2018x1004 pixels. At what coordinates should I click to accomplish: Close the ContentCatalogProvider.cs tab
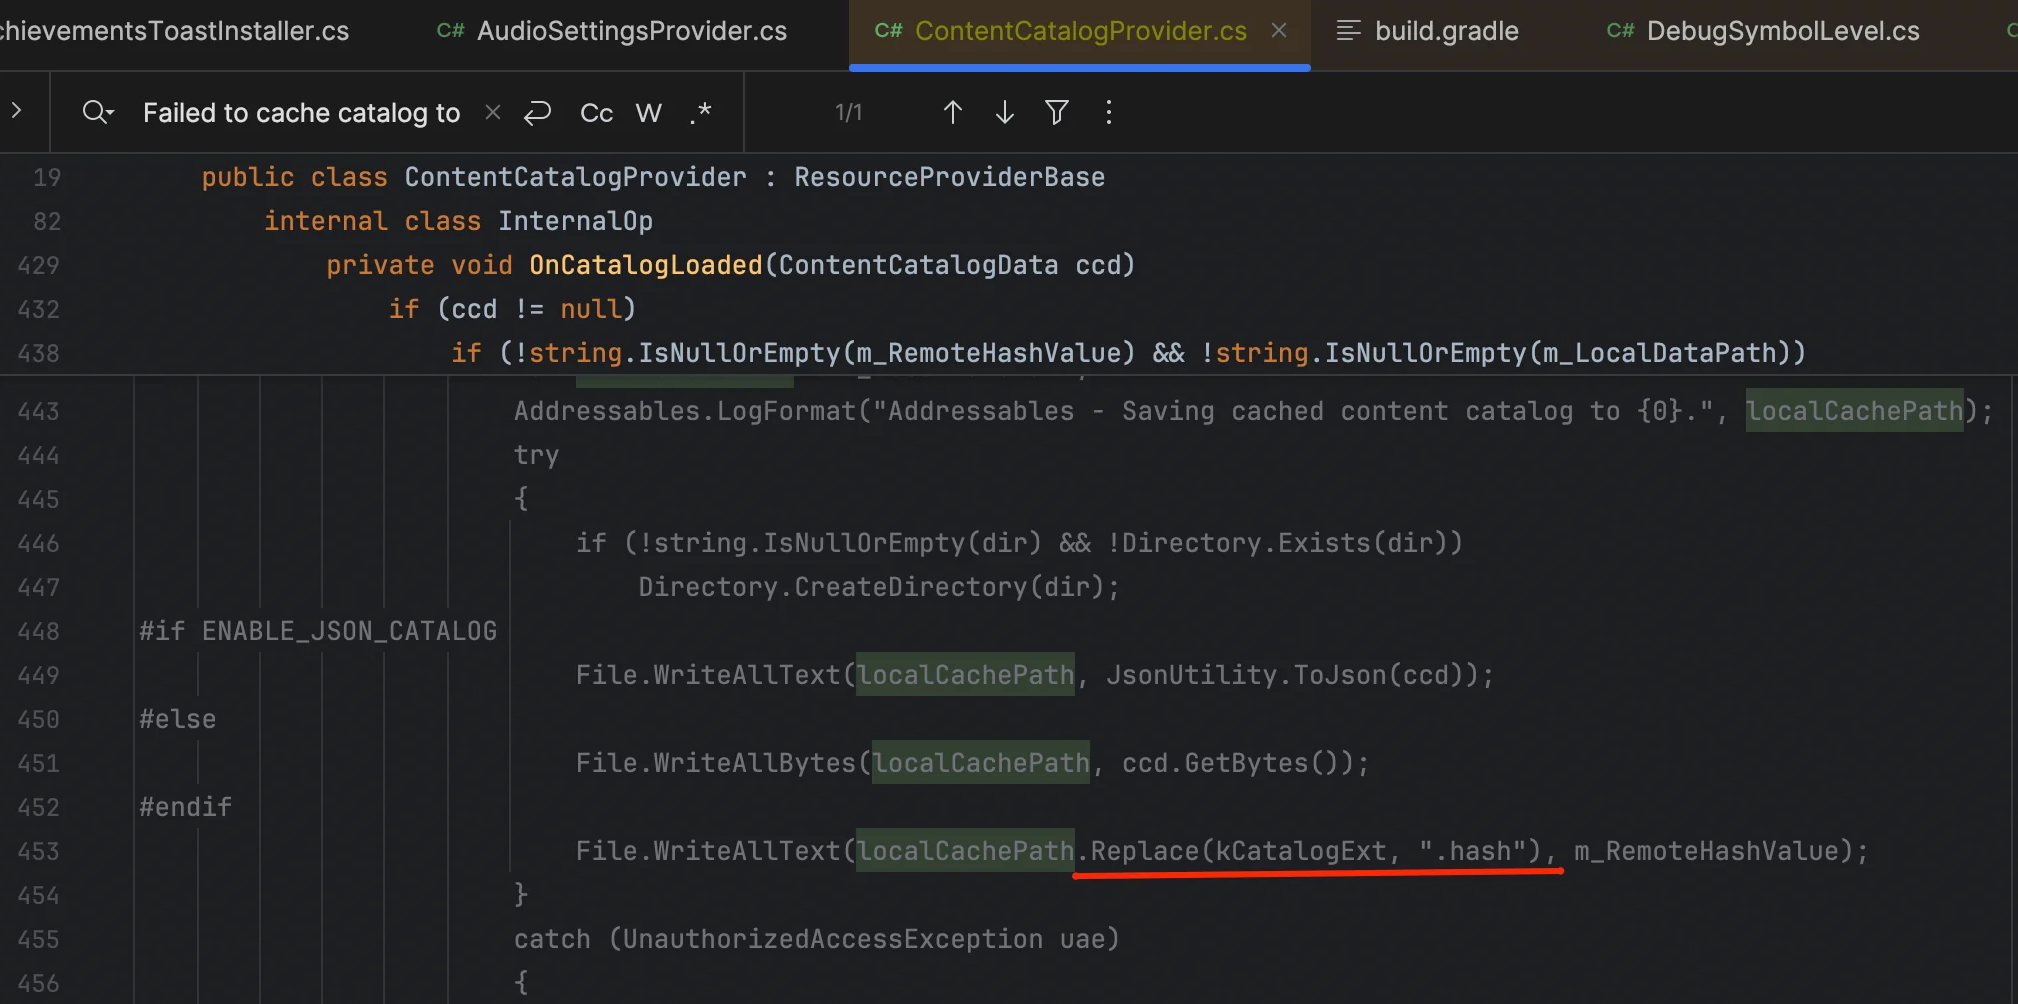click(x=1278, y=31)
